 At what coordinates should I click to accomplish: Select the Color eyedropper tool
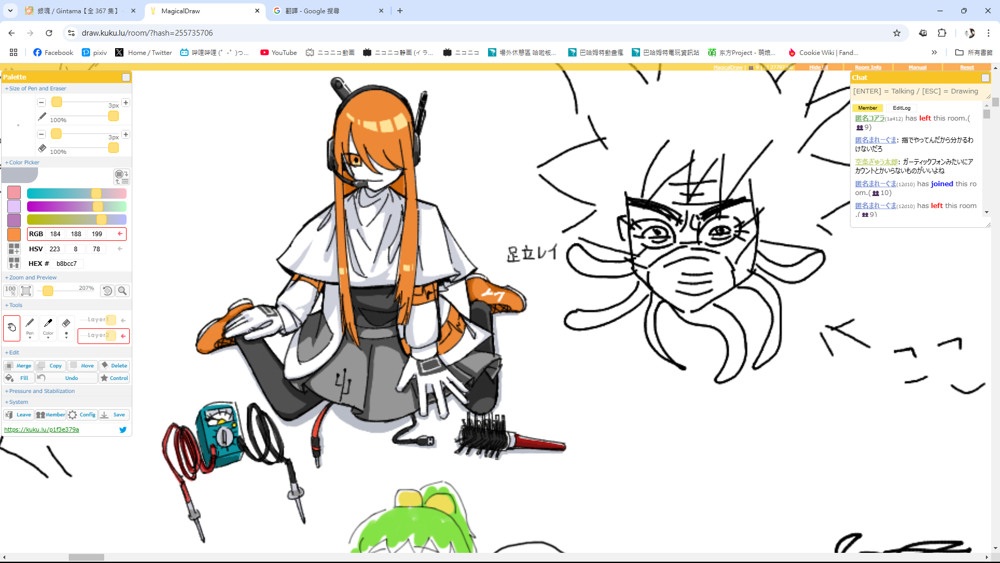pos(48,327)
